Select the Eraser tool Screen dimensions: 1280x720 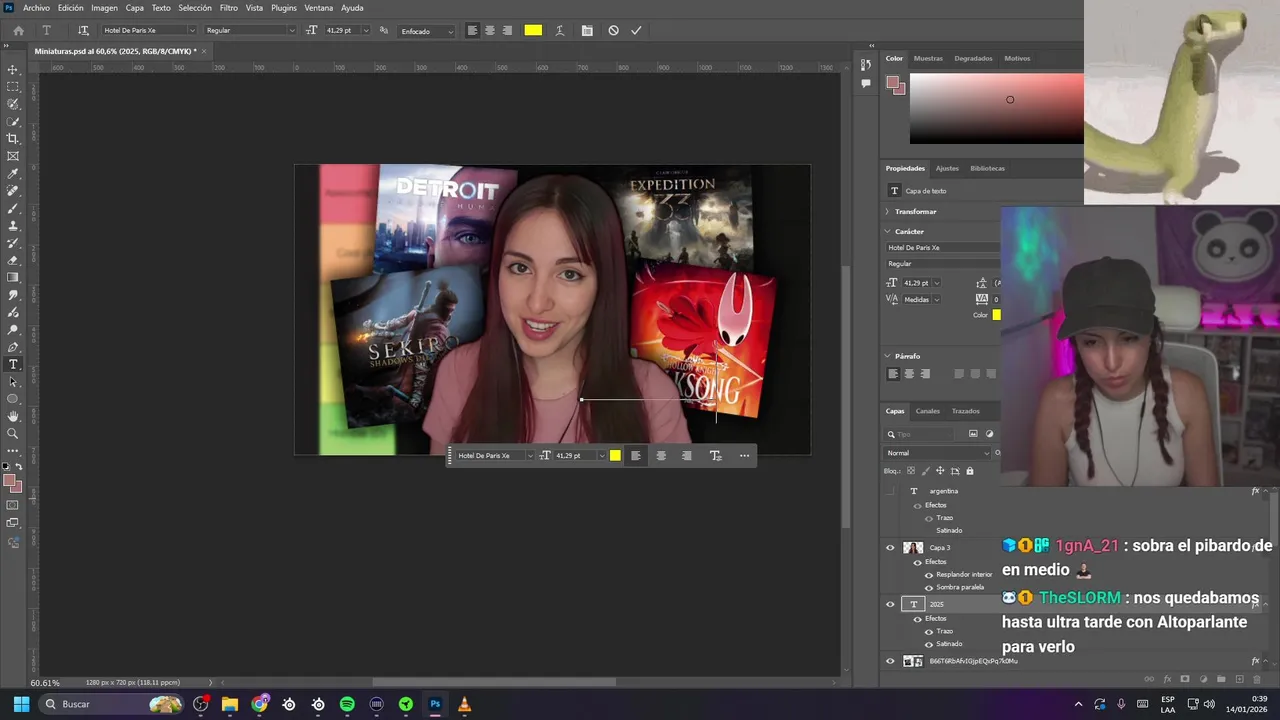pyautogui.click(x=13, y=260)
